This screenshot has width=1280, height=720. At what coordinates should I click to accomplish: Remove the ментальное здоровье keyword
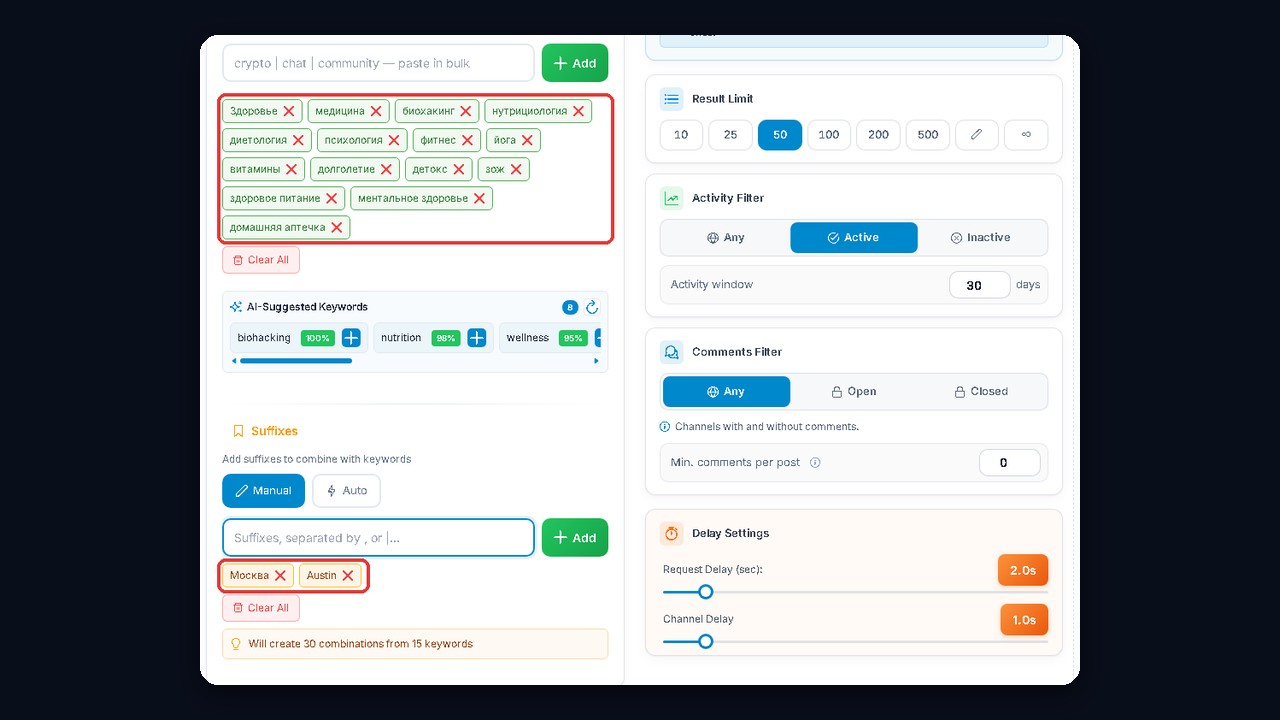tap(479, 198)
